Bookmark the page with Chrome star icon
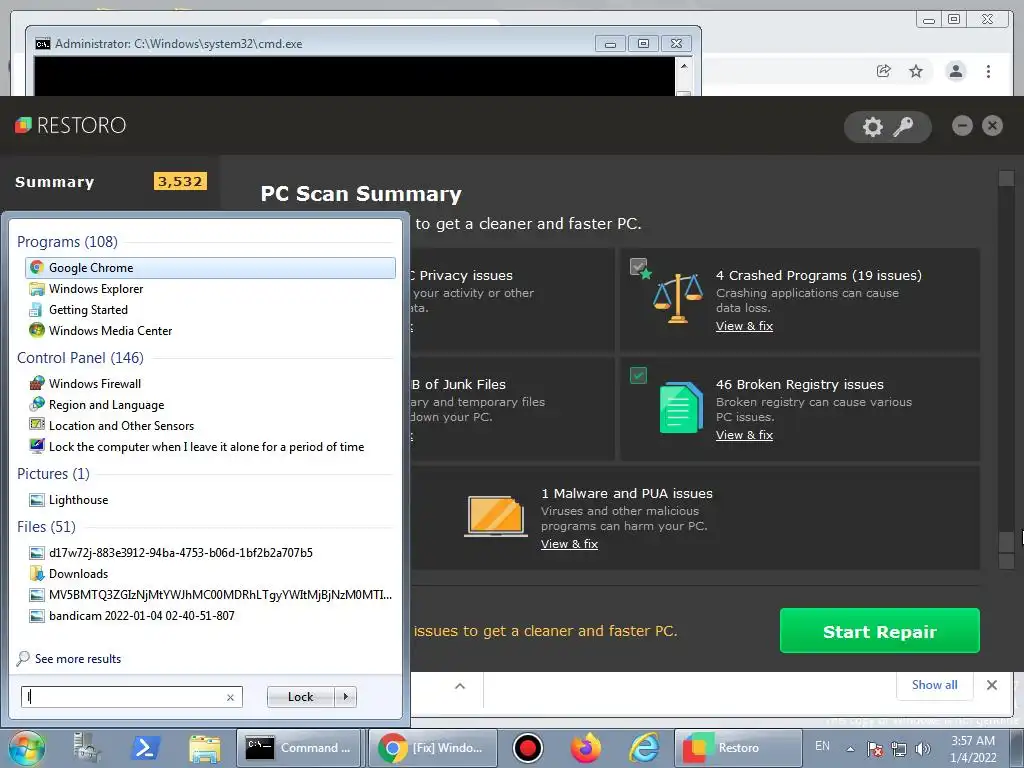This screenshot has width=1024, height=768. tap(916, 71)
